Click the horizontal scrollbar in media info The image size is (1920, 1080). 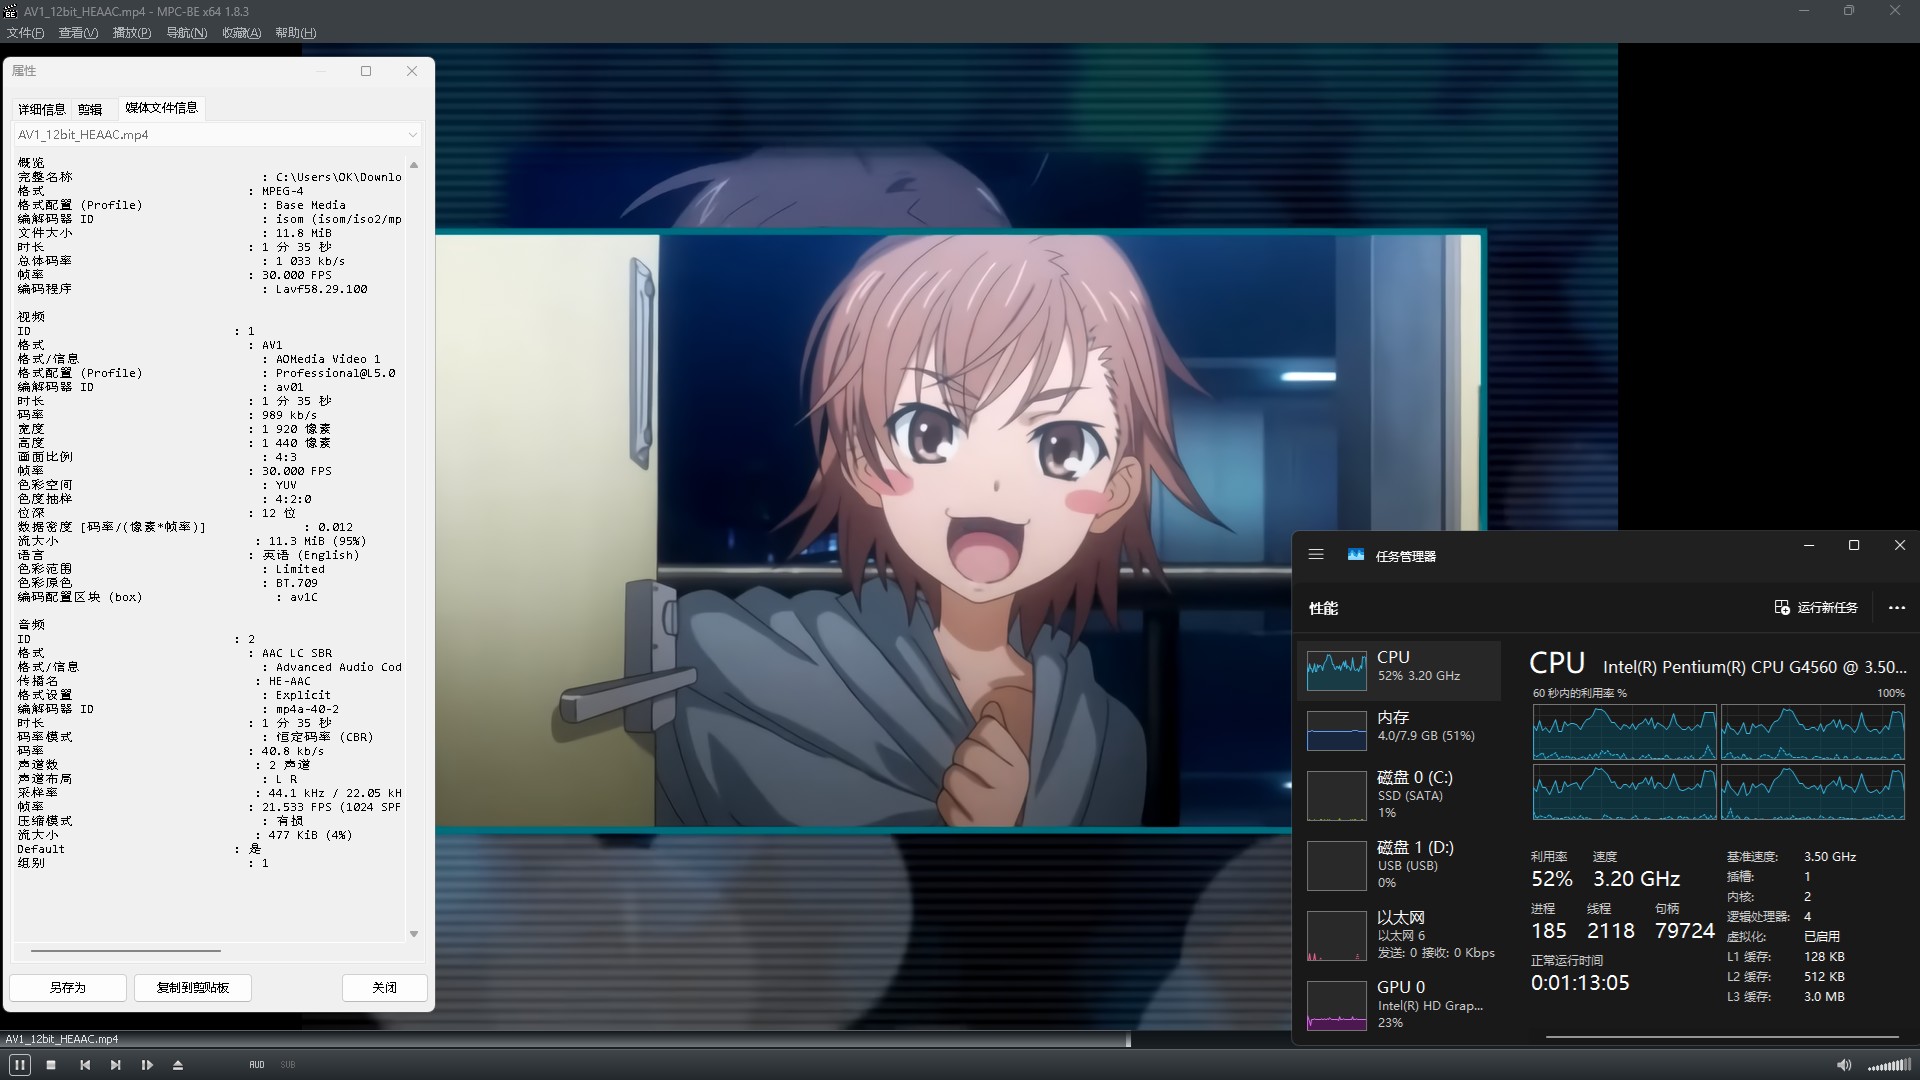(x=125, y=950)
